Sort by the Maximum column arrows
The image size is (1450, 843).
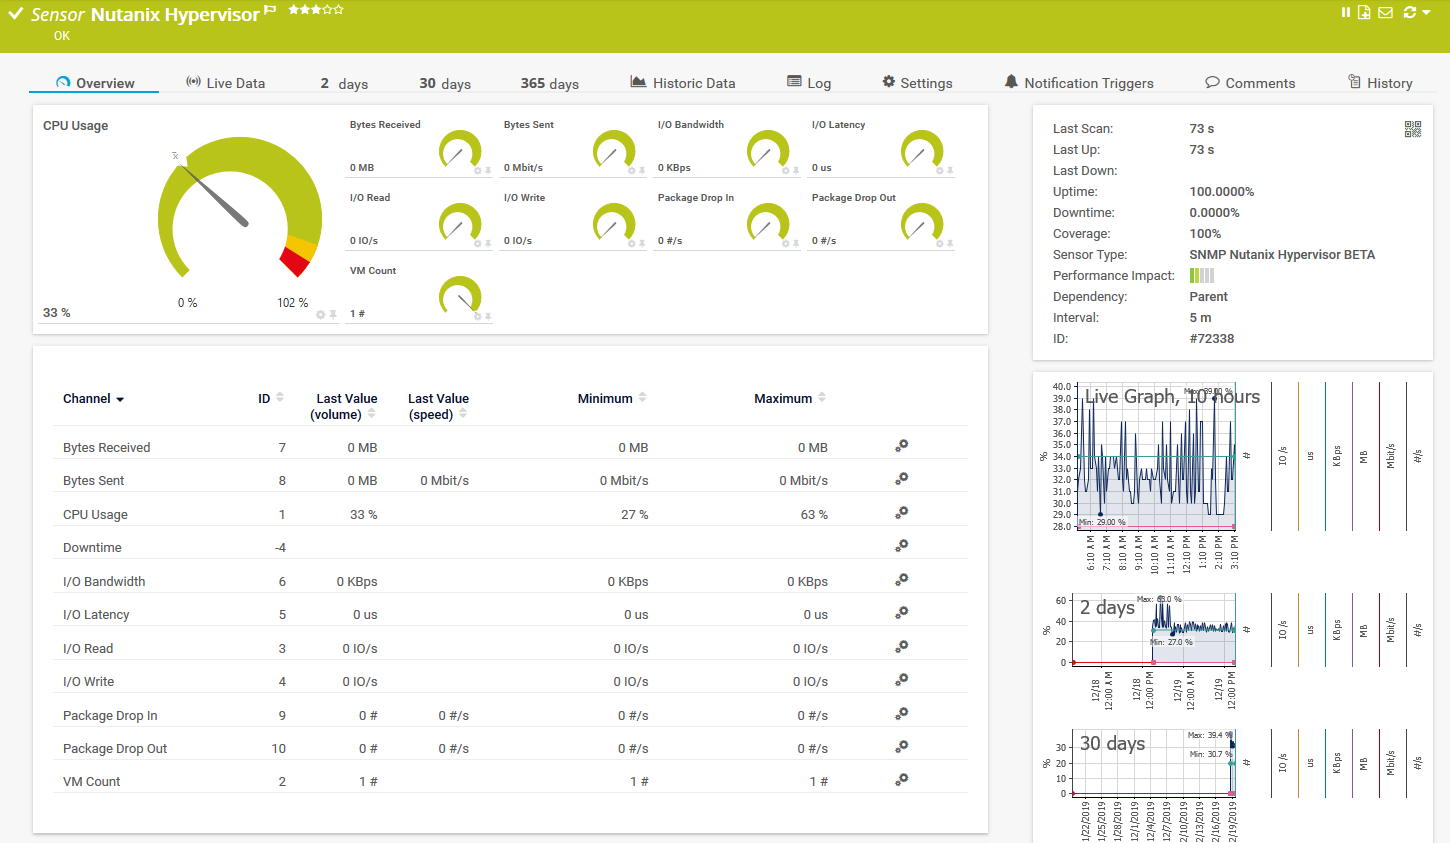click(x=822, y=398)
